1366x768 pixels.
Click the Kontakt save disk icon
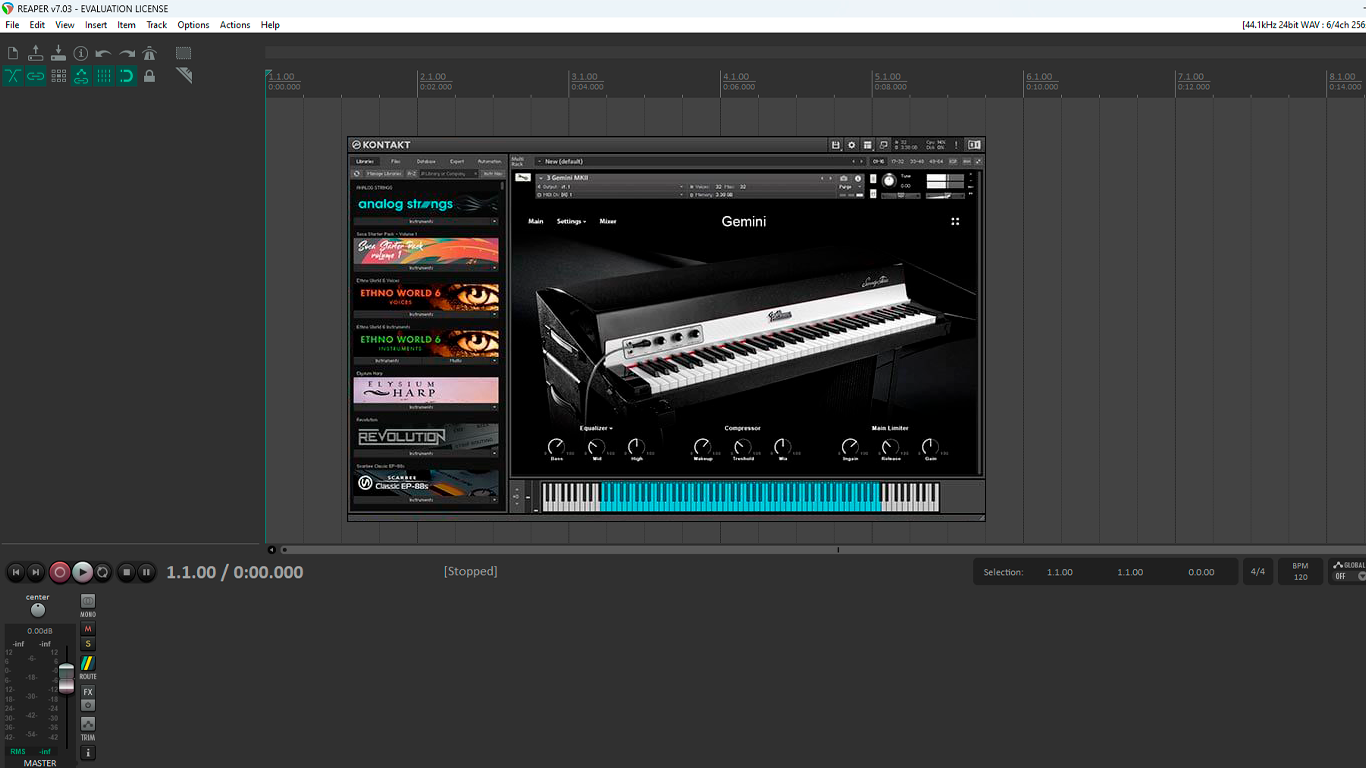coord(836,145)
